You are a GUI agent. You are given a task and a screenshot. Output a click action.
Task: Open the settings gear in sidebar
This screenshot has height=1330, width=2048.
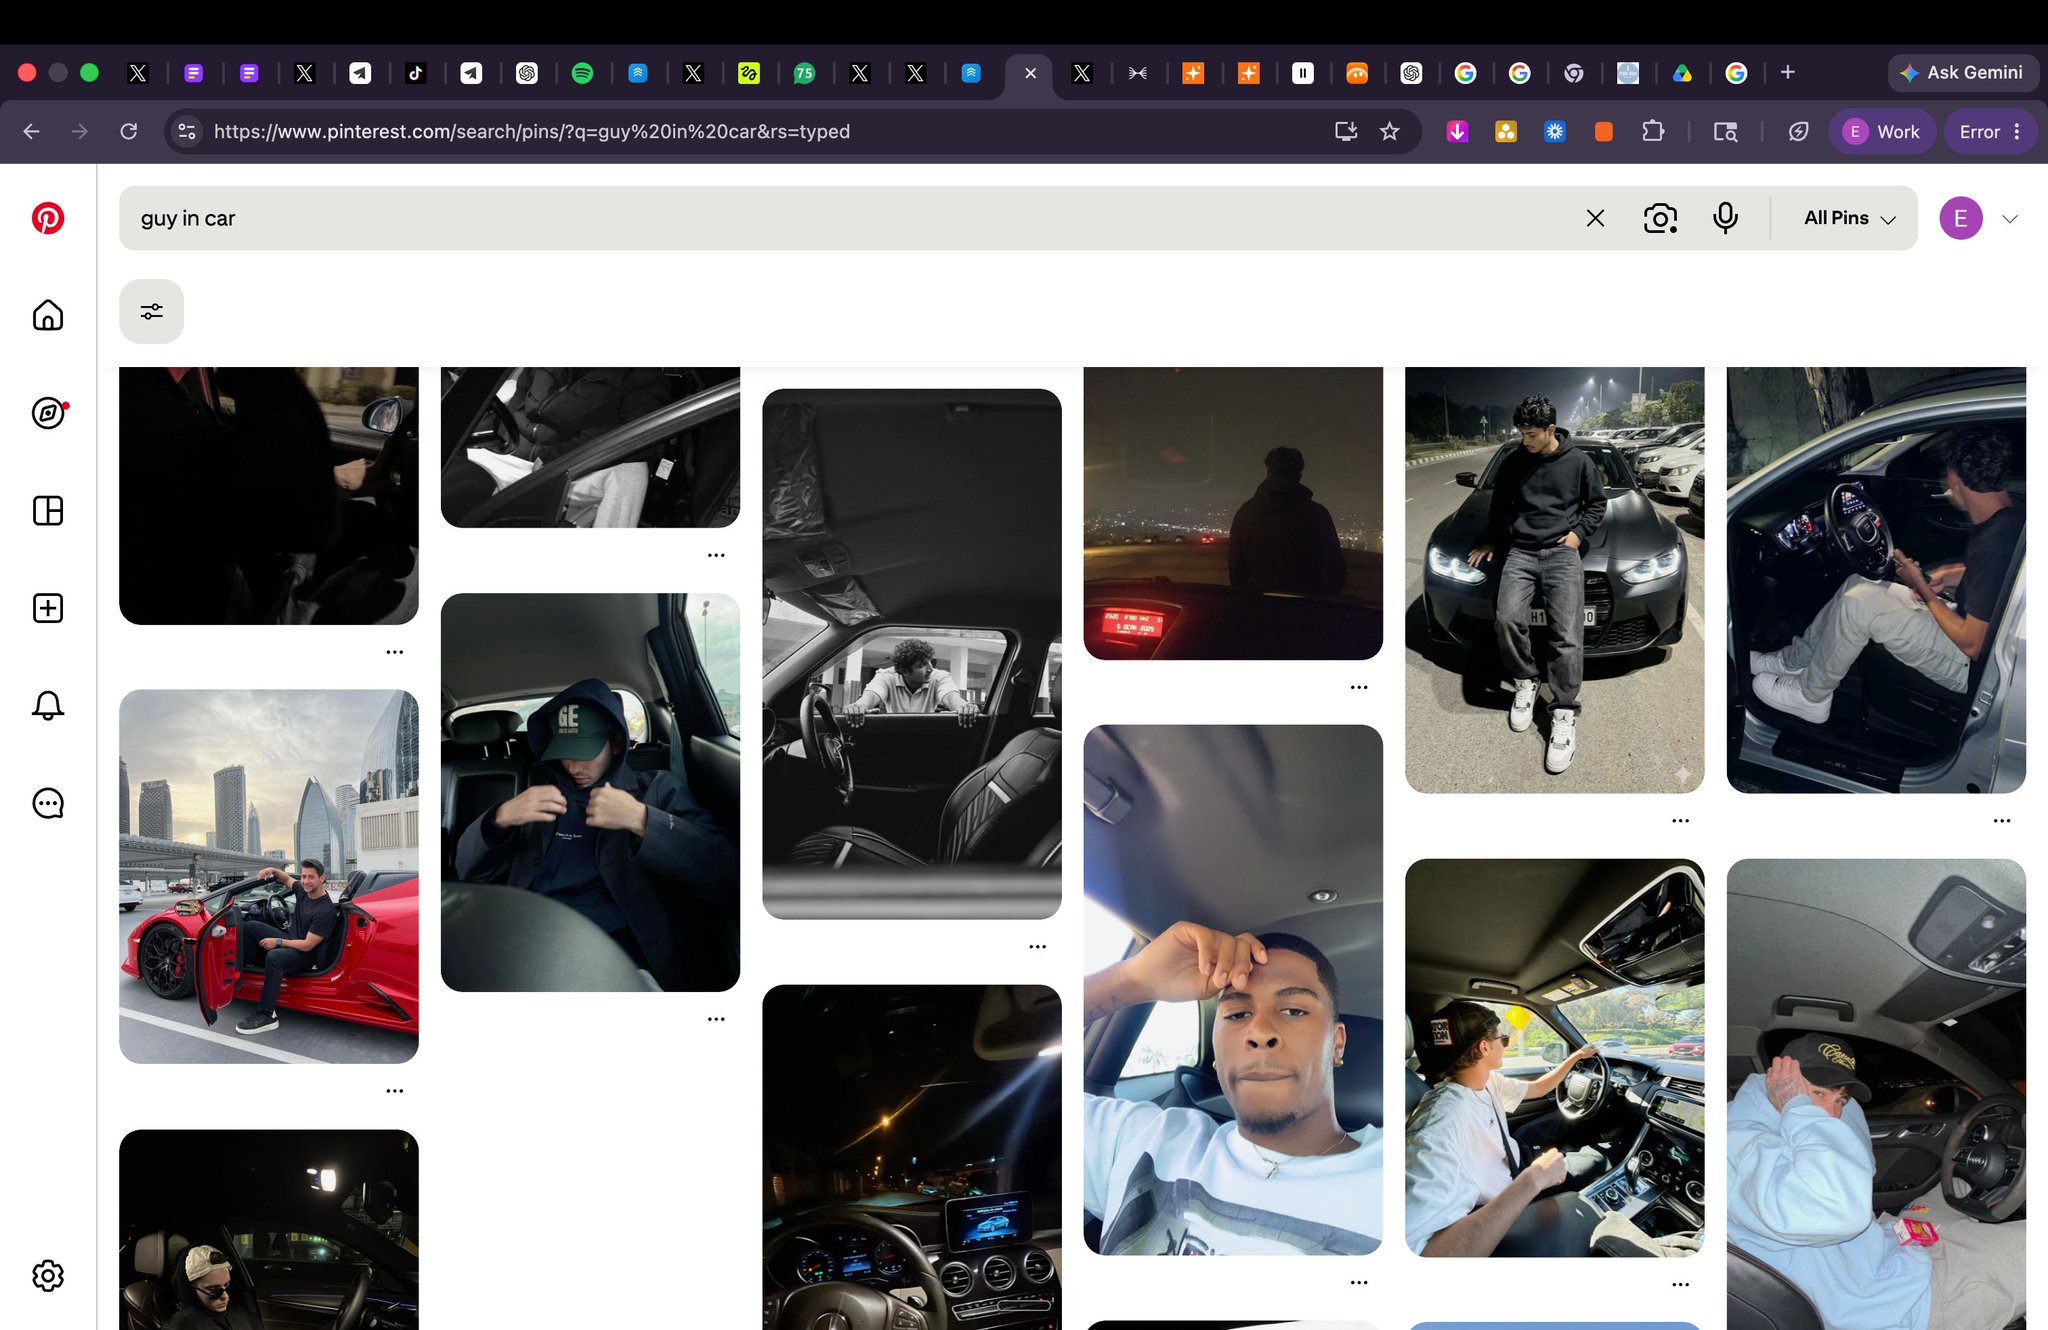(x=48, y=1275)
